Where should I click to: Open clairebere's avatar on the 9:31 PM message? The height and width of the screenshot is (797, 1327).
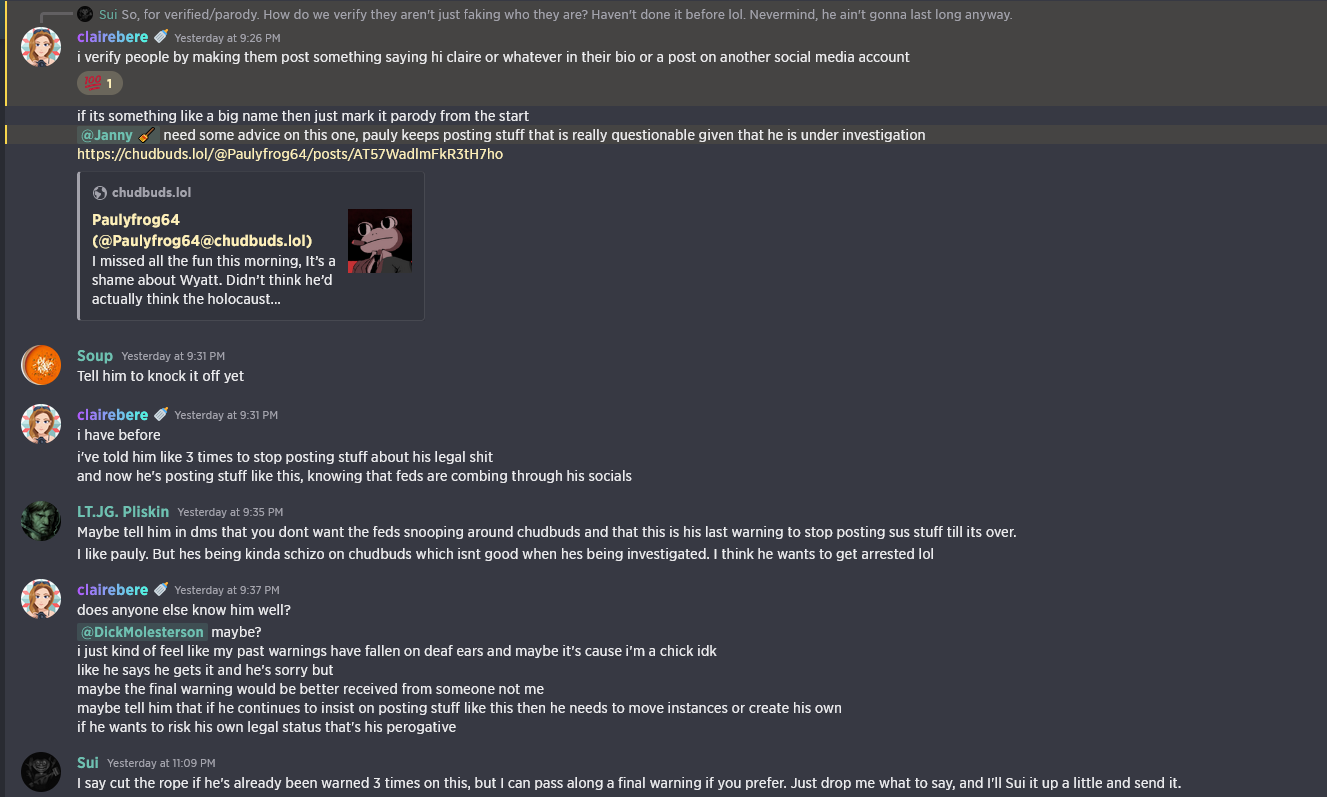pos(41,424)
